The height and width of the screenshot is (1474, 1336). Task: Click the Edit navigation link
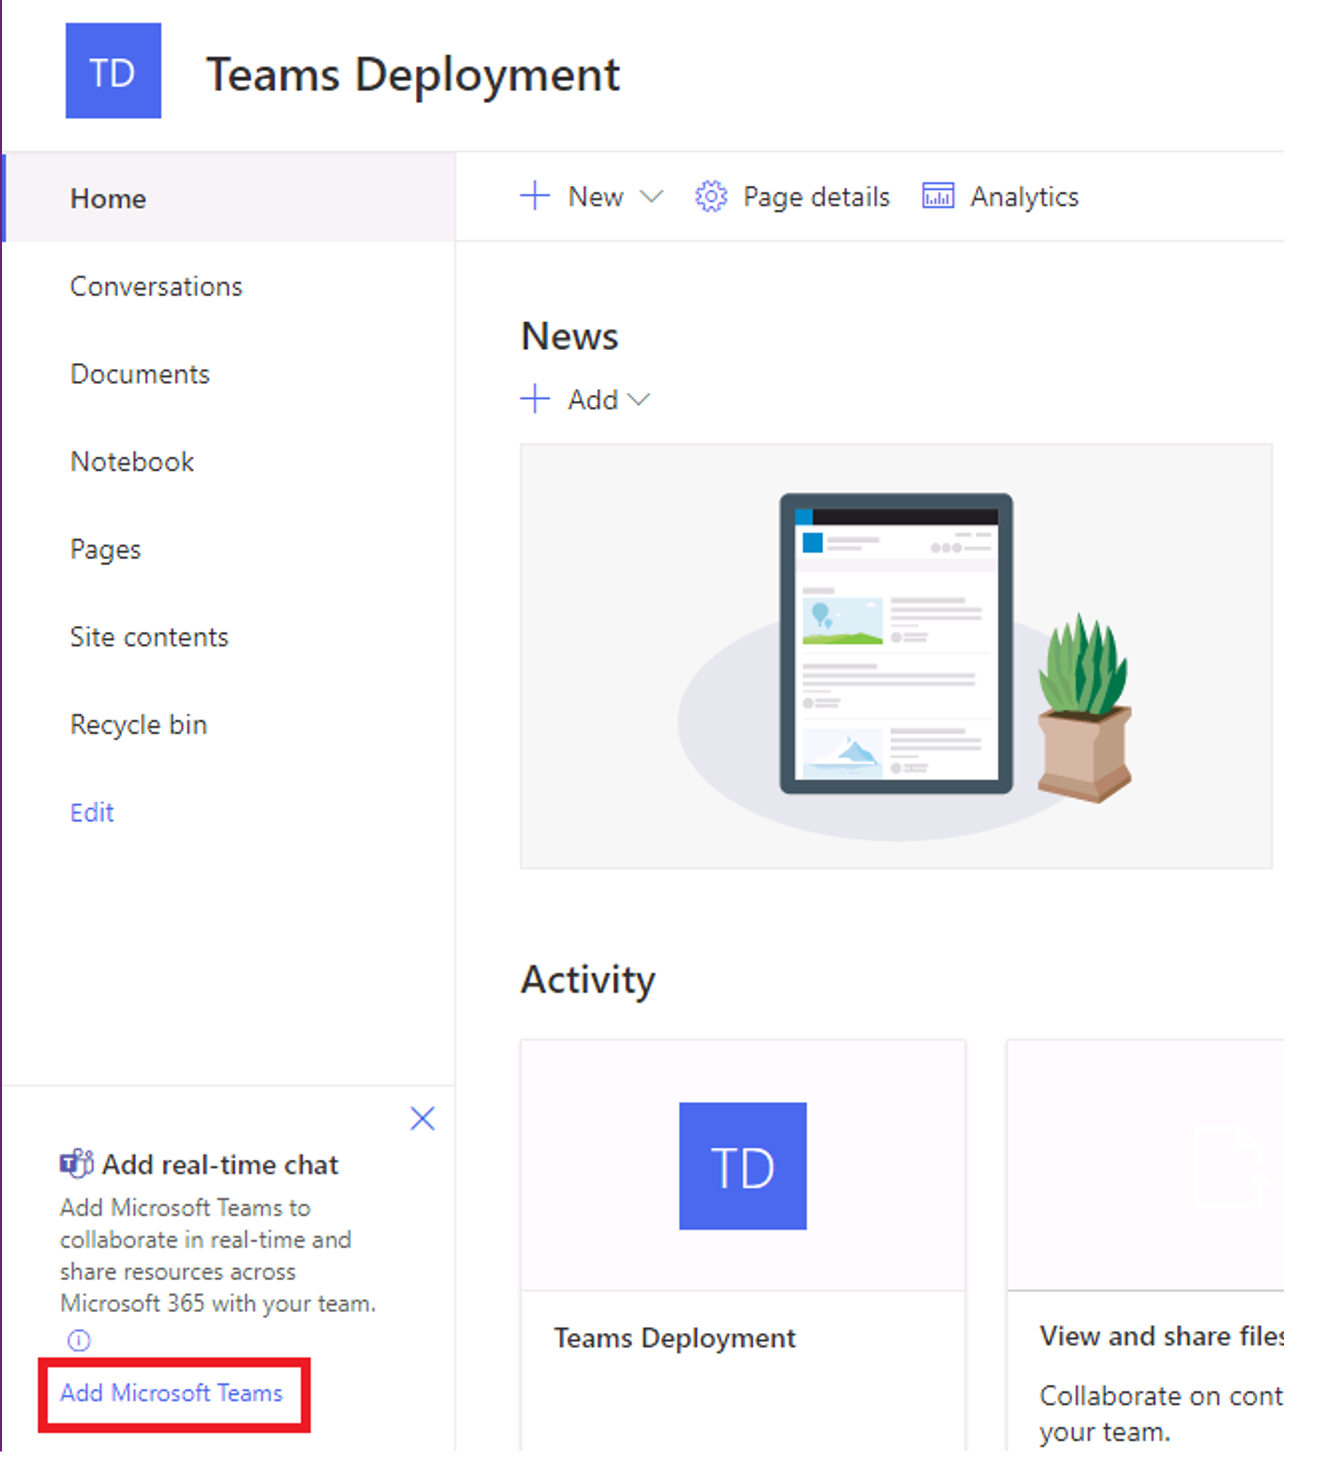tap(92, 812)
